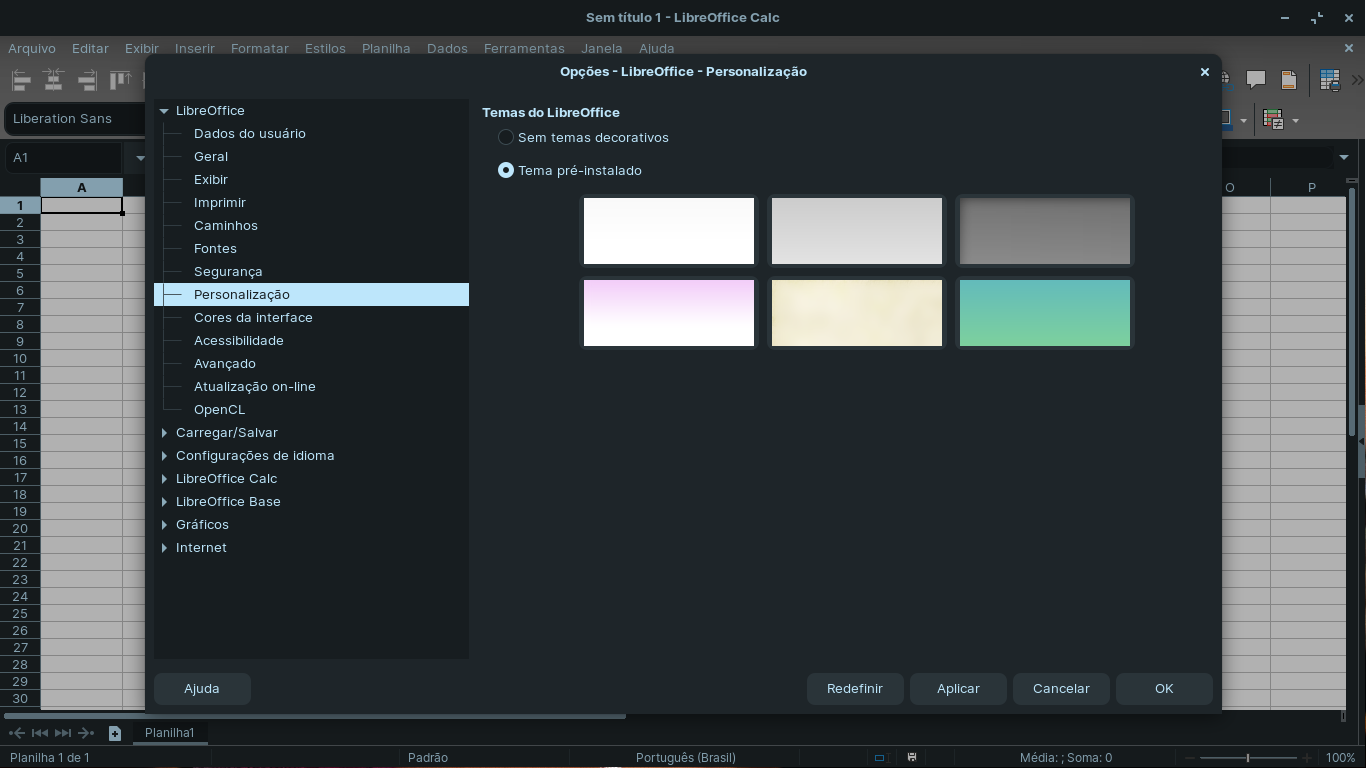Select 'Acessibilidade' tree item
Image resolution: width=1366 pixels, height=768 pixels.
[239, 340]
